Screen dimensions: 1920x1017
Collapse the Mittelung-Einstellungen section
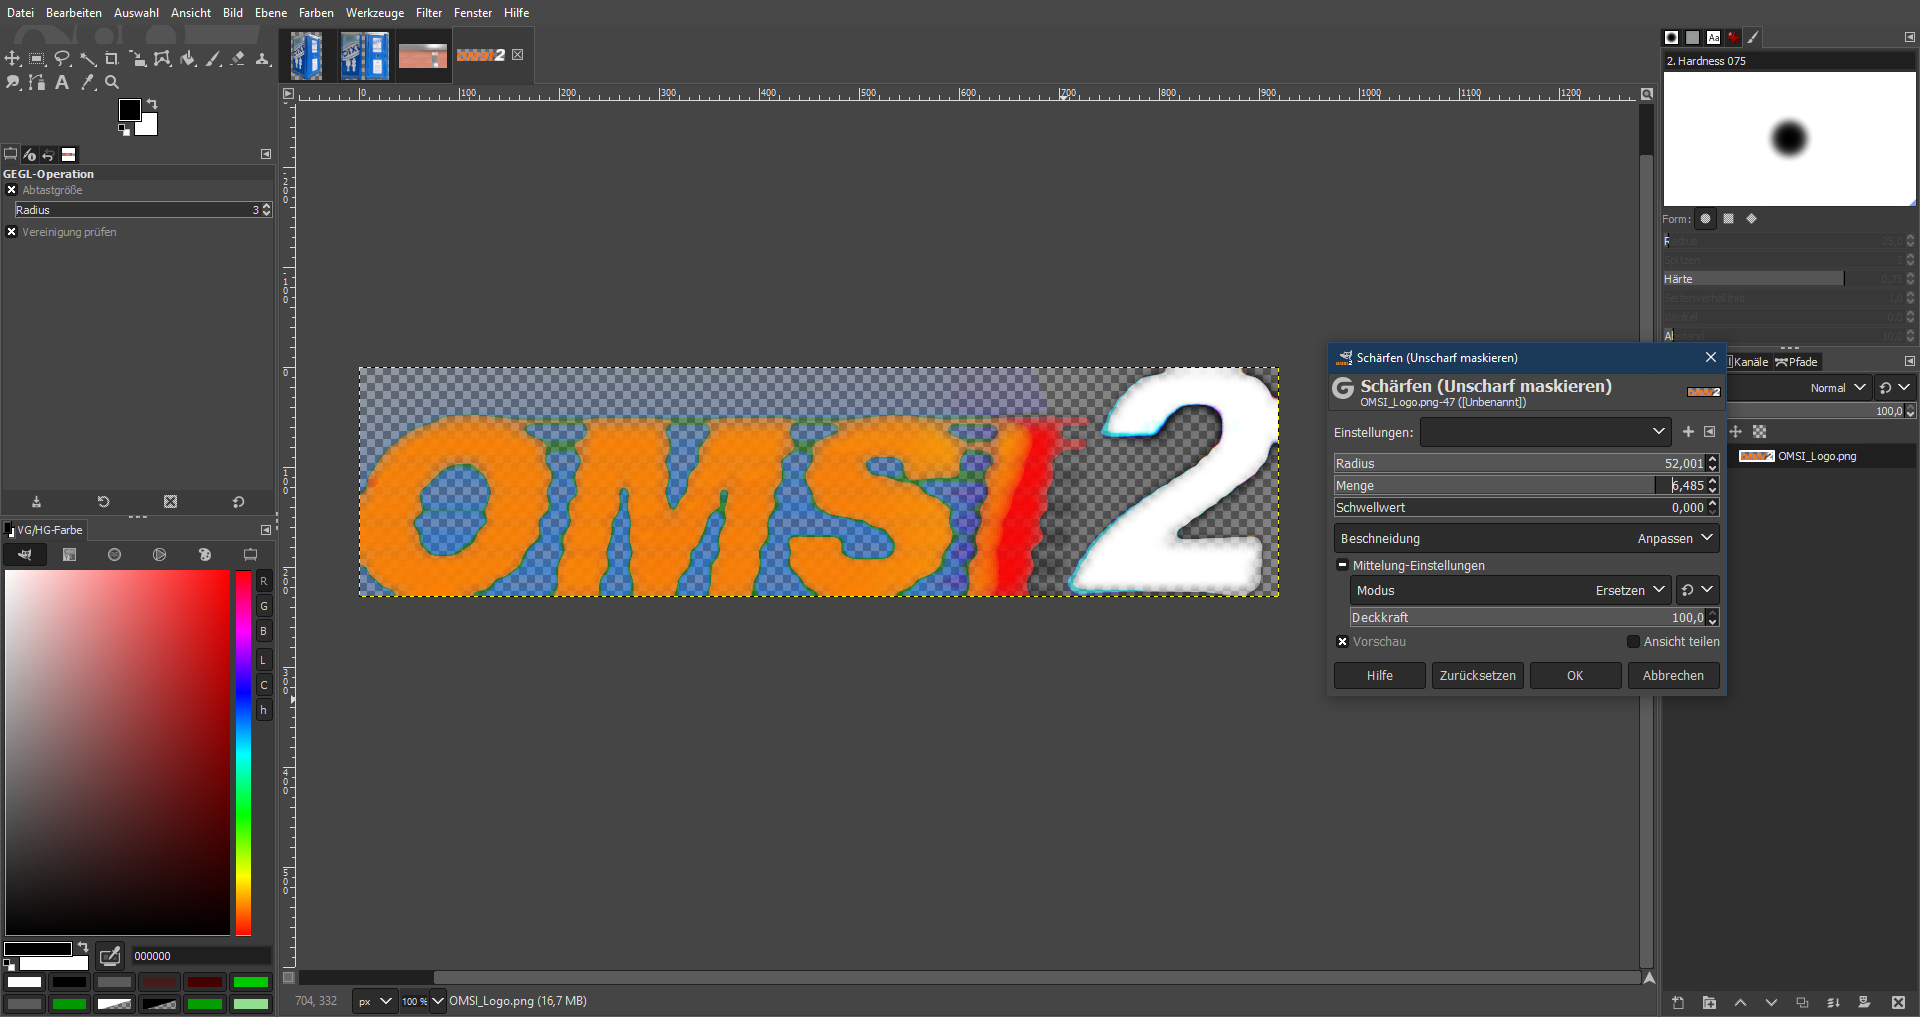[x=1342, y=565]
